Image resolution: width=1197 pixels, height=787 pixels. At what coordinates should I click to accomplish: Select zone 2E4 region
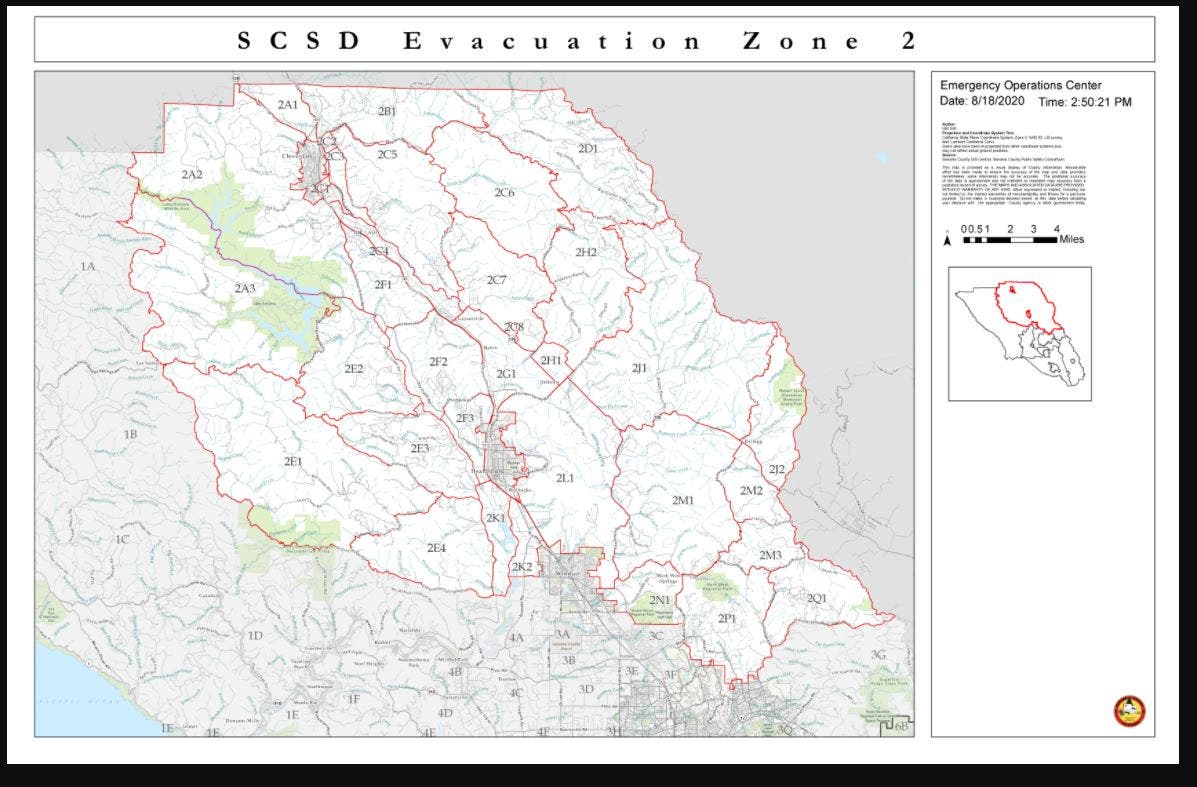click(x=437, y=547)
